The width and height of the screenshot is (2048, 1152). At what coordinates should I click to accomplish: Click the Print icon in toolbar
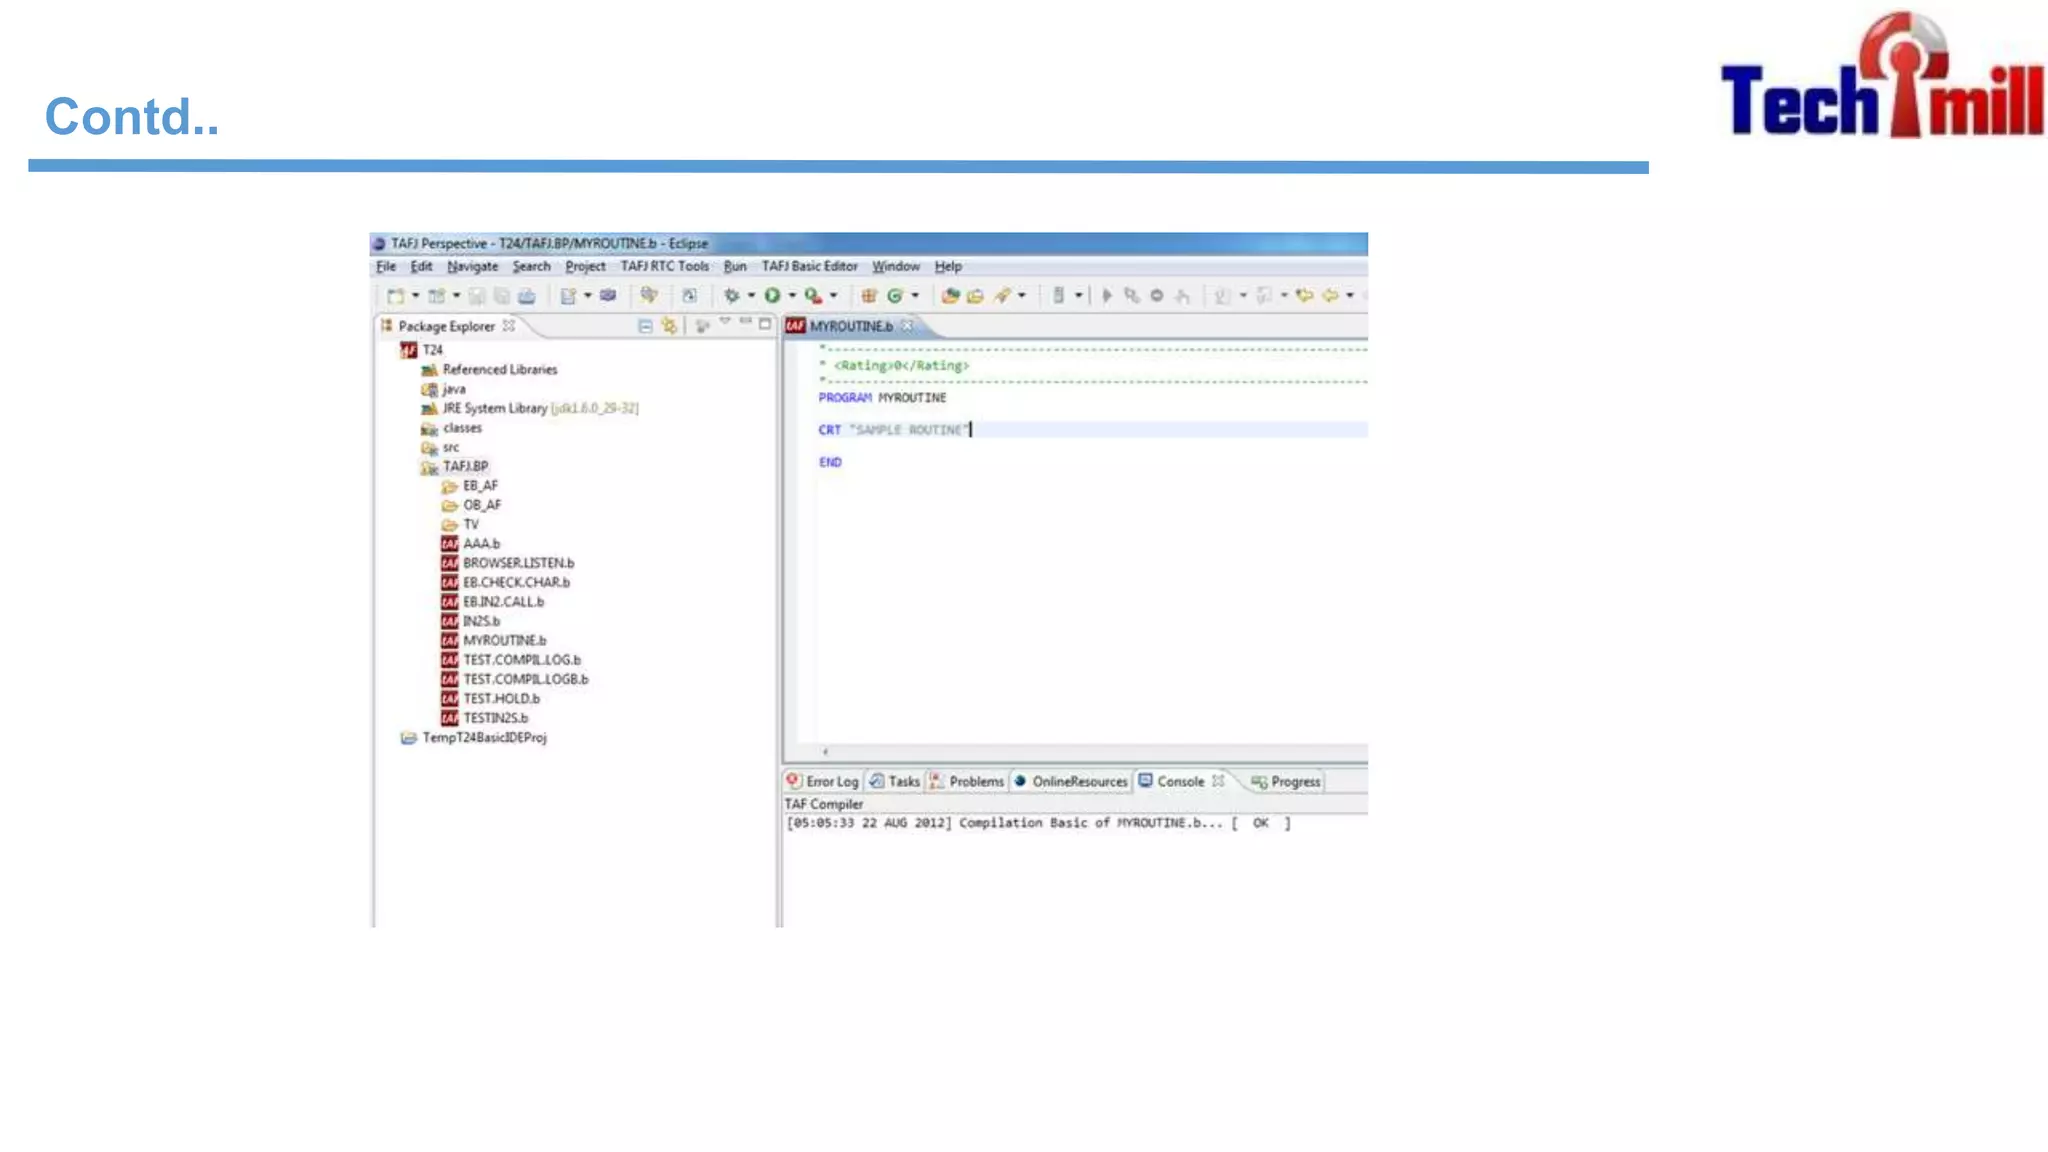pos(527,296)
